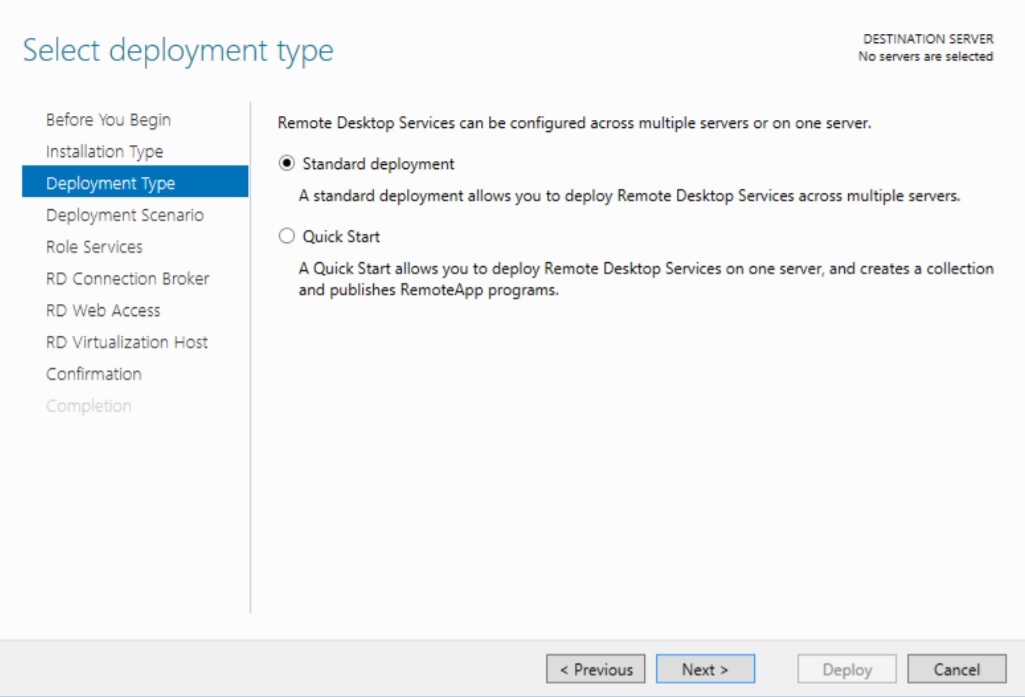
Task: Open the Confirmation step in the sidebar
Action: click(x=93, y=374)
